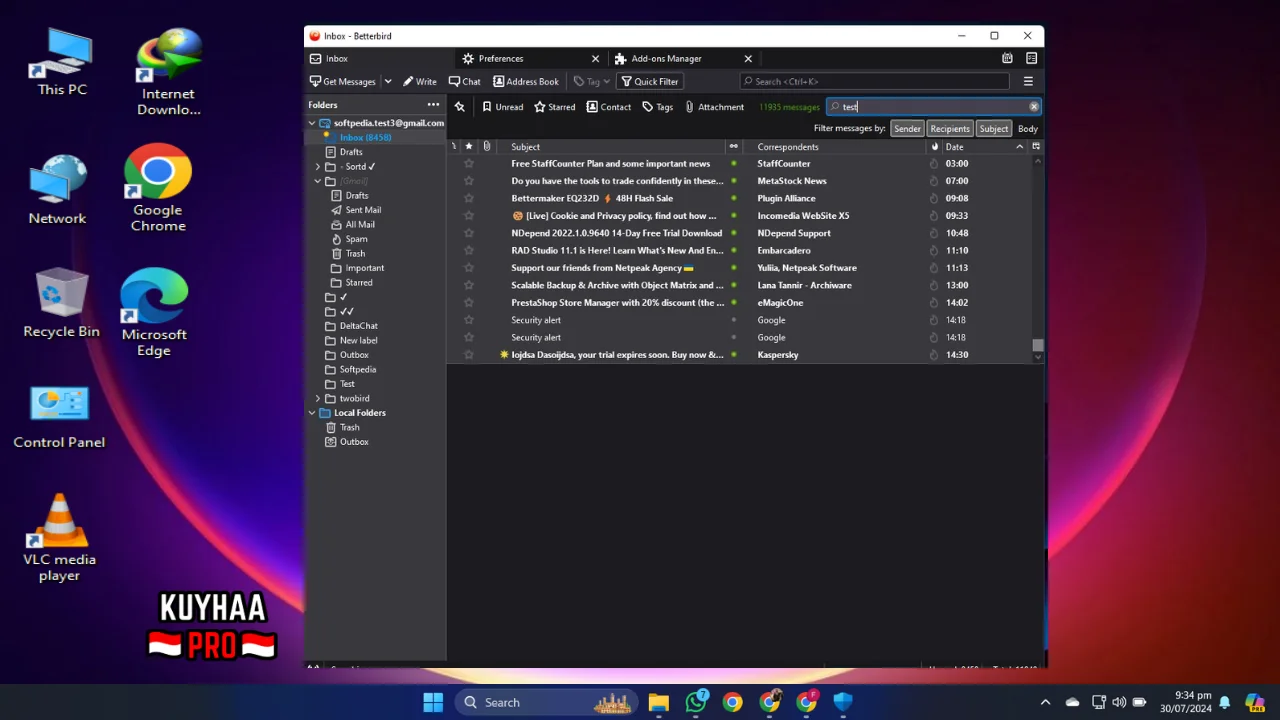Open Windows Security shield in taskbar

(x=843, y=702)
